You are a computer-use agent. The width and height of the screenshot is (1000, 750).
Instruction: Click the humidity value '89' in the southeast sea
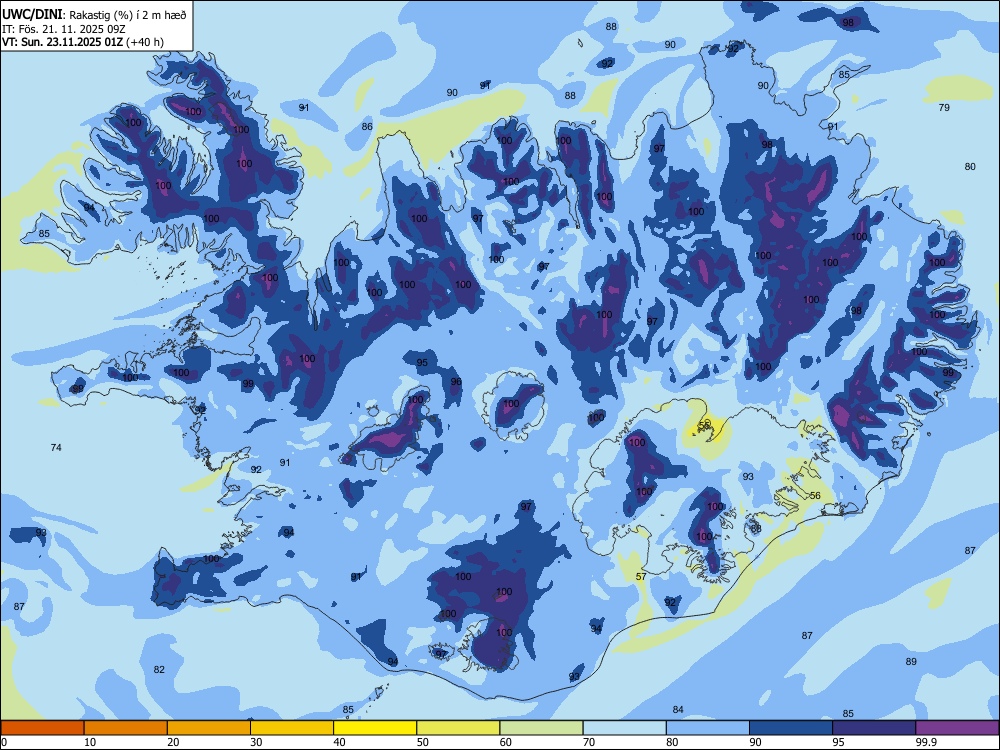(x=911, y=661)
